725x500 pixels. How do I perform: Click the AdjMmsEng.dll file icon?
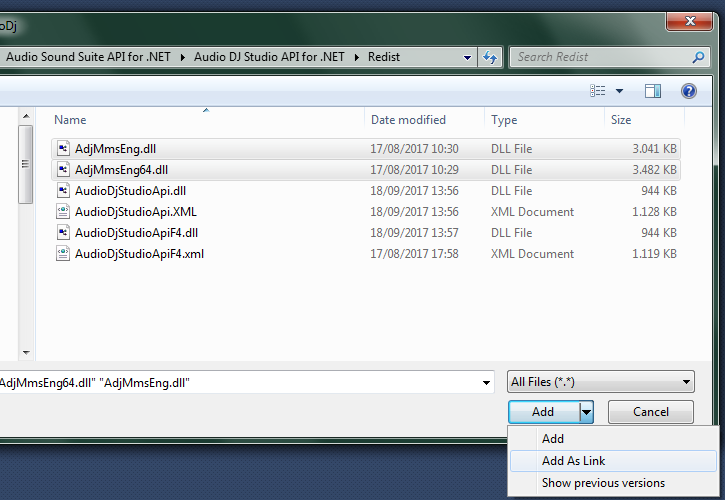[63, 148]
